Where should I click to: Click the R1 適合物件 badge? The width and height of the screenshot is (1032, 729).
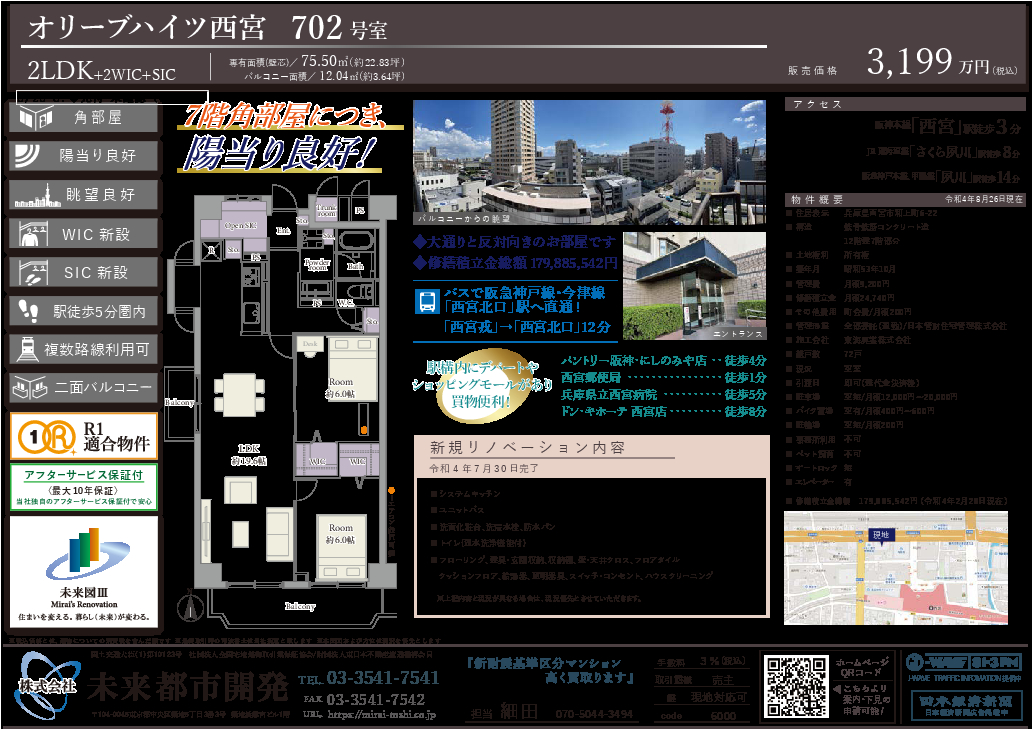click(x=84, y=437)
